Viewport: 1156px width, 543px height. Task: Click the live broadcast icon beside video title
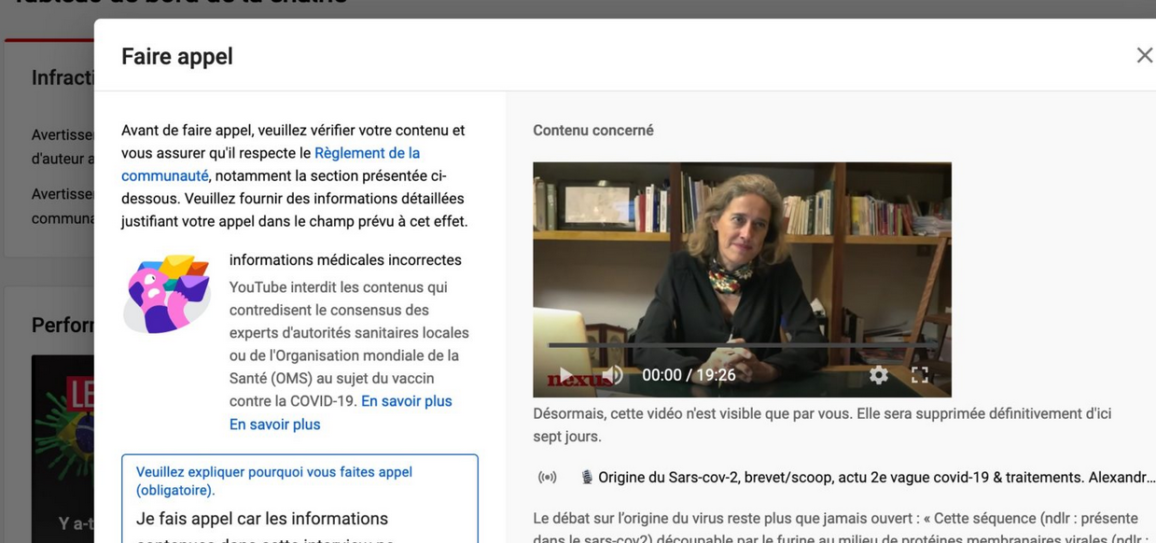tap(547, 477)
